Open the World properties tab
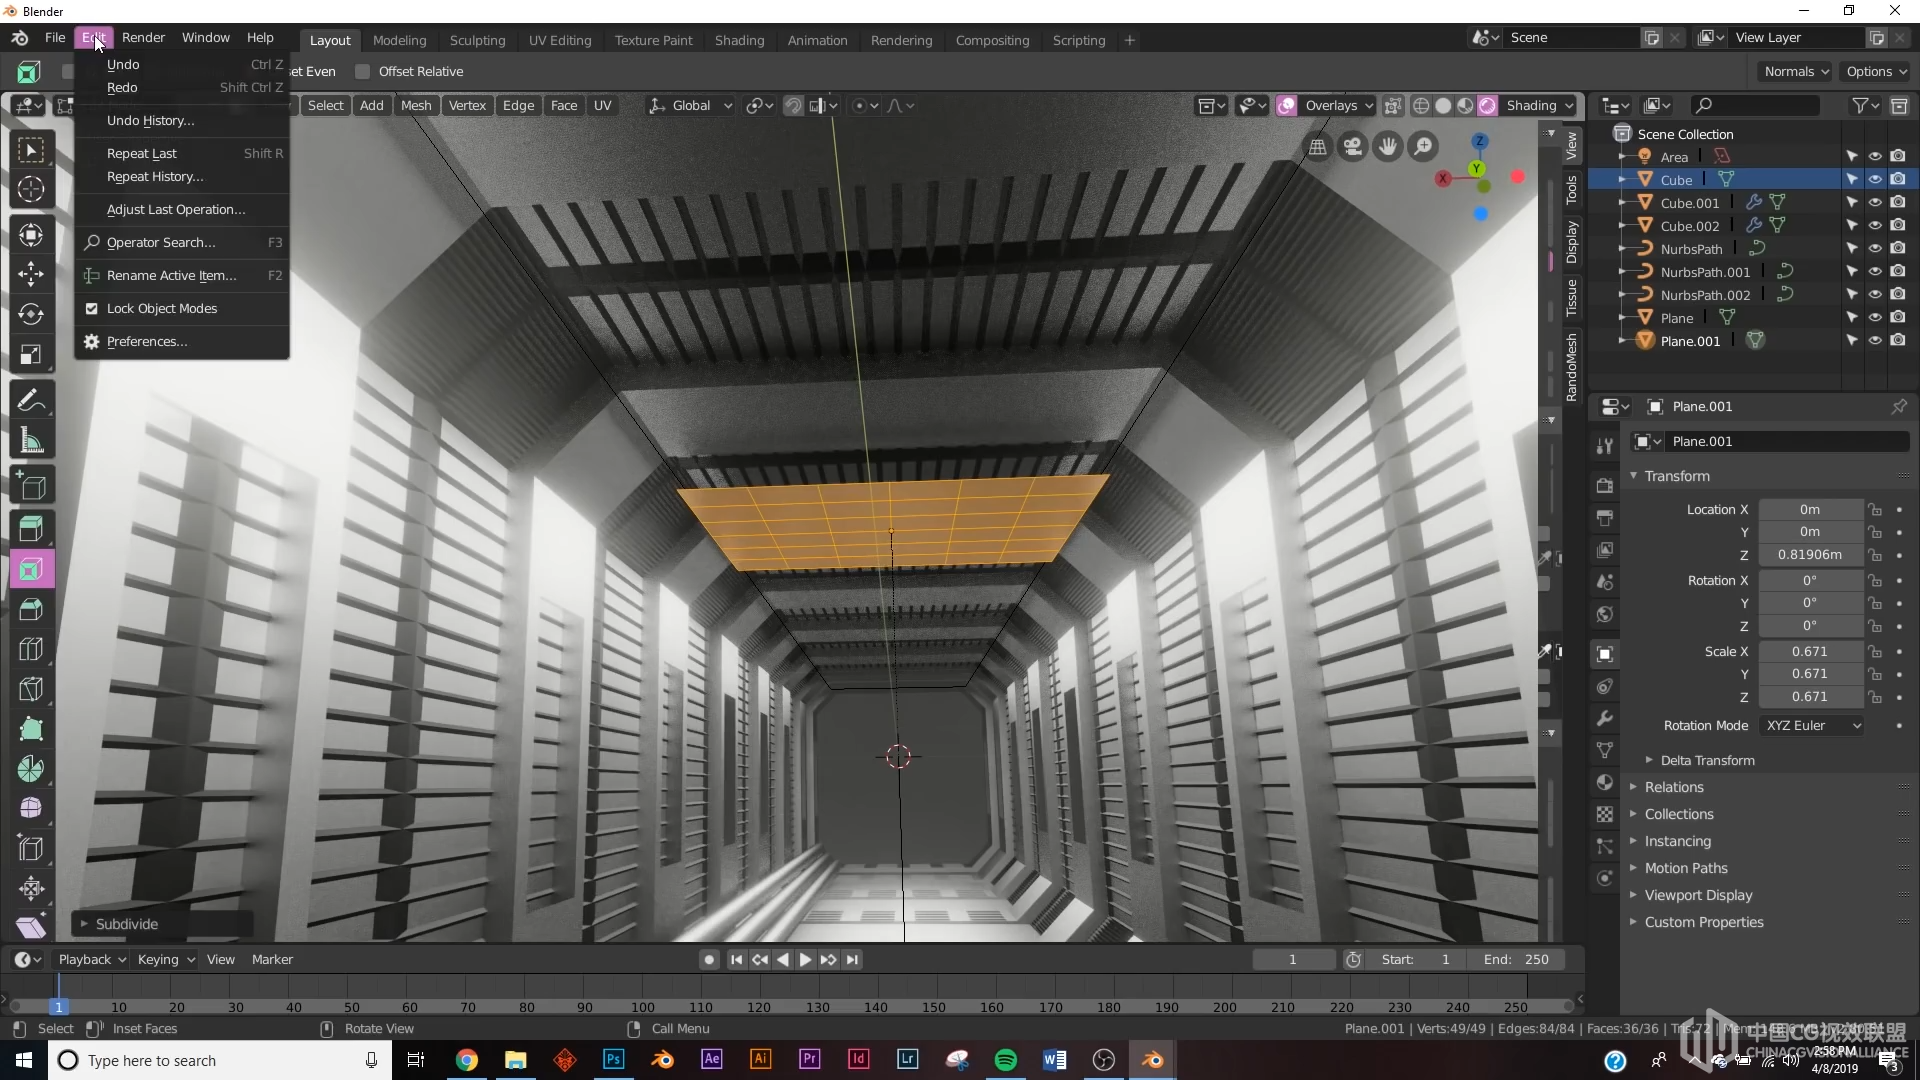The width and height of the screenshot is (1920, 1080). (x=1605, y=614)
